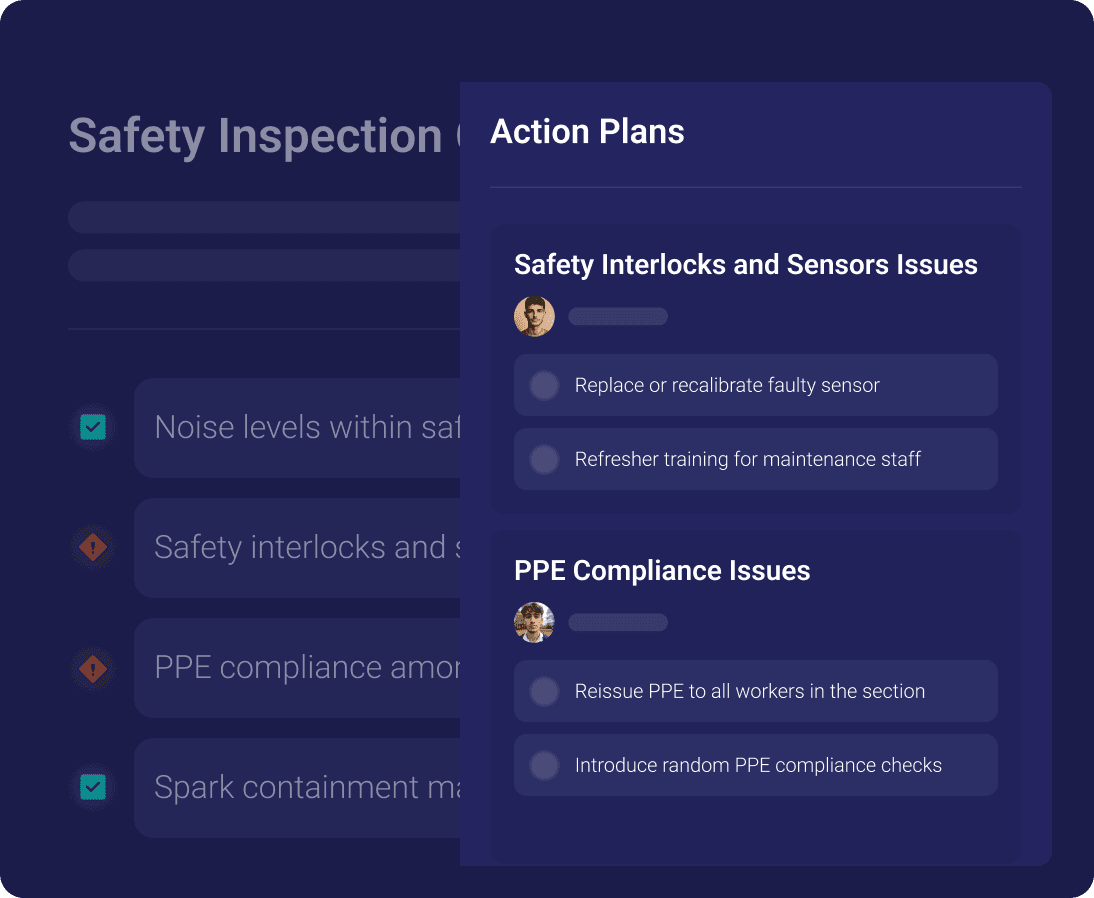
Task: Click the 'Safety Interlocks and Sensors Issues' heading
Action: click(745, 265)
